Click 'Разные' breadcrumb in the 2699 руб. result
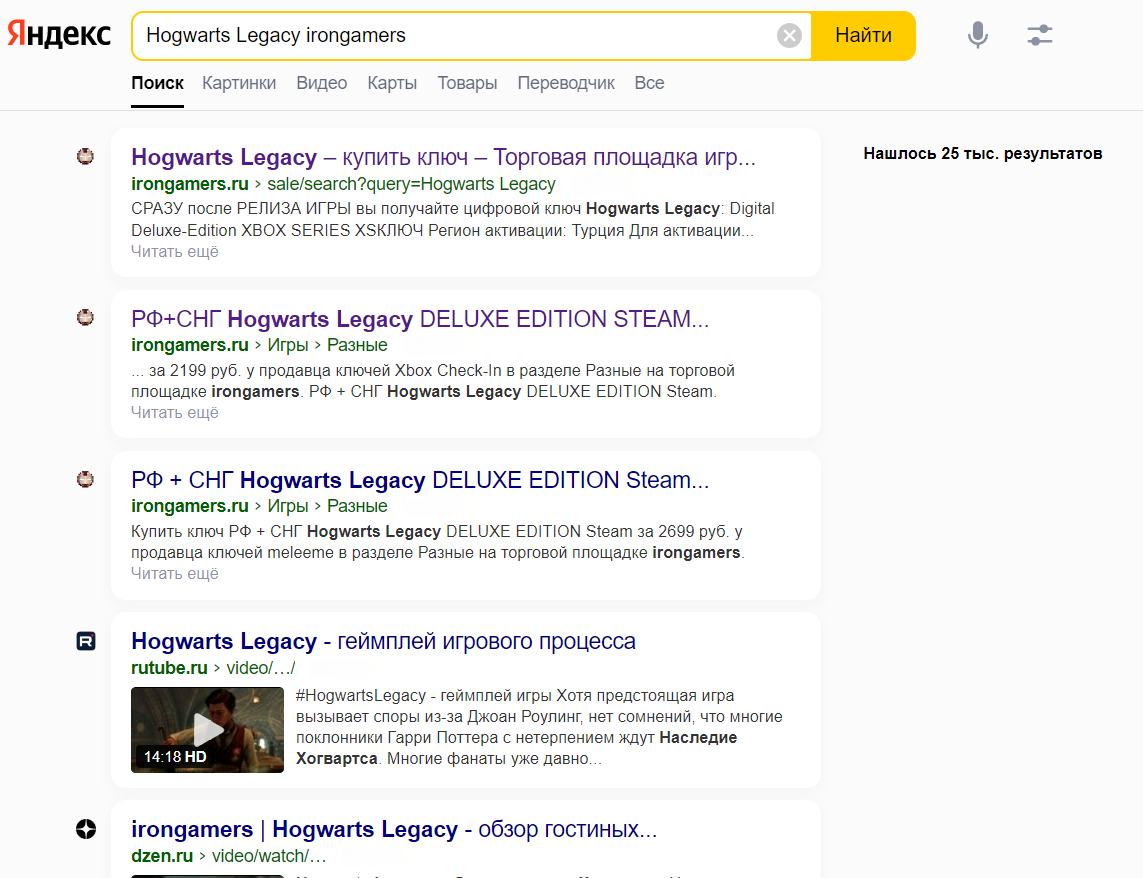 point(357,506)
